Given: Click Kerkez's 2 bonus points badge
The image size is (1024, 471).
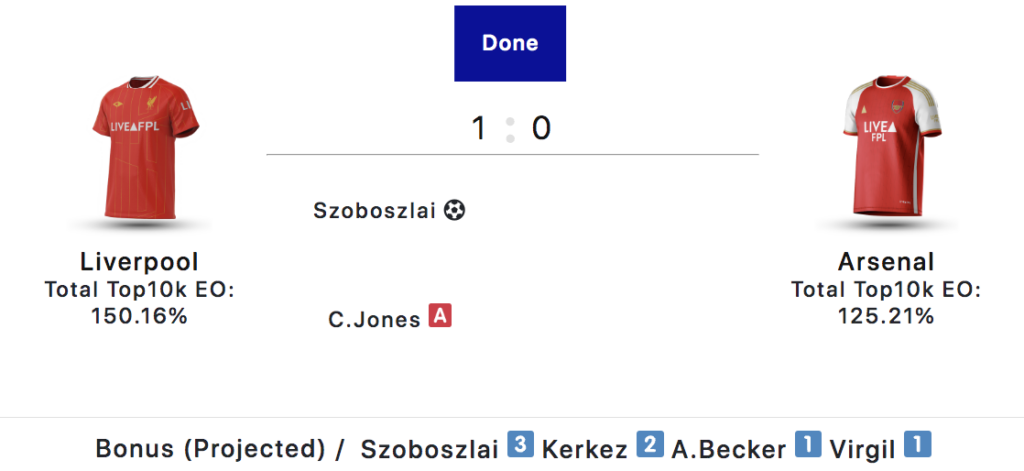Looking at the screenshot, I should coord(650,445).
